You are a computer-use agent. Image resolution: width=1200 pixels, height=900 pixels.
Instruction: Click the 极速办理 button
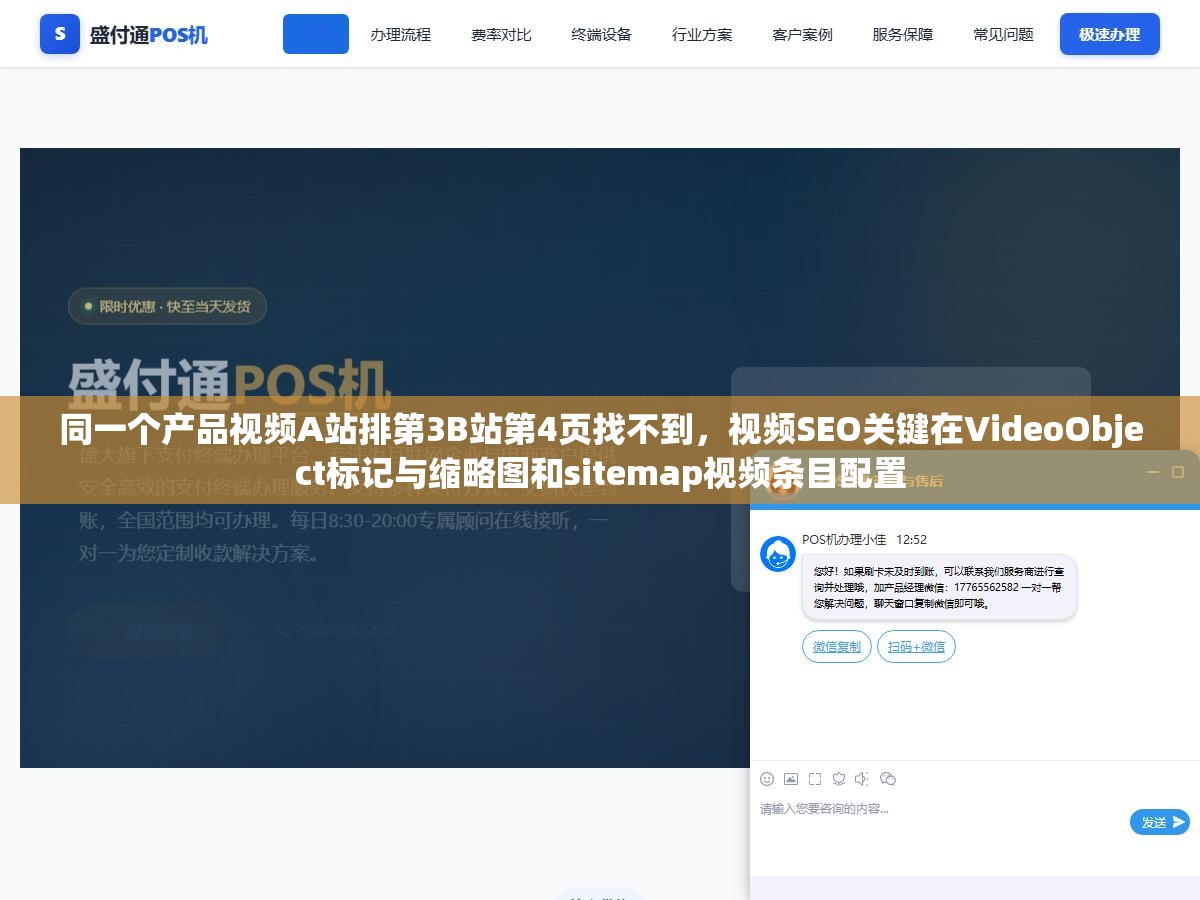click(1110, 34)
